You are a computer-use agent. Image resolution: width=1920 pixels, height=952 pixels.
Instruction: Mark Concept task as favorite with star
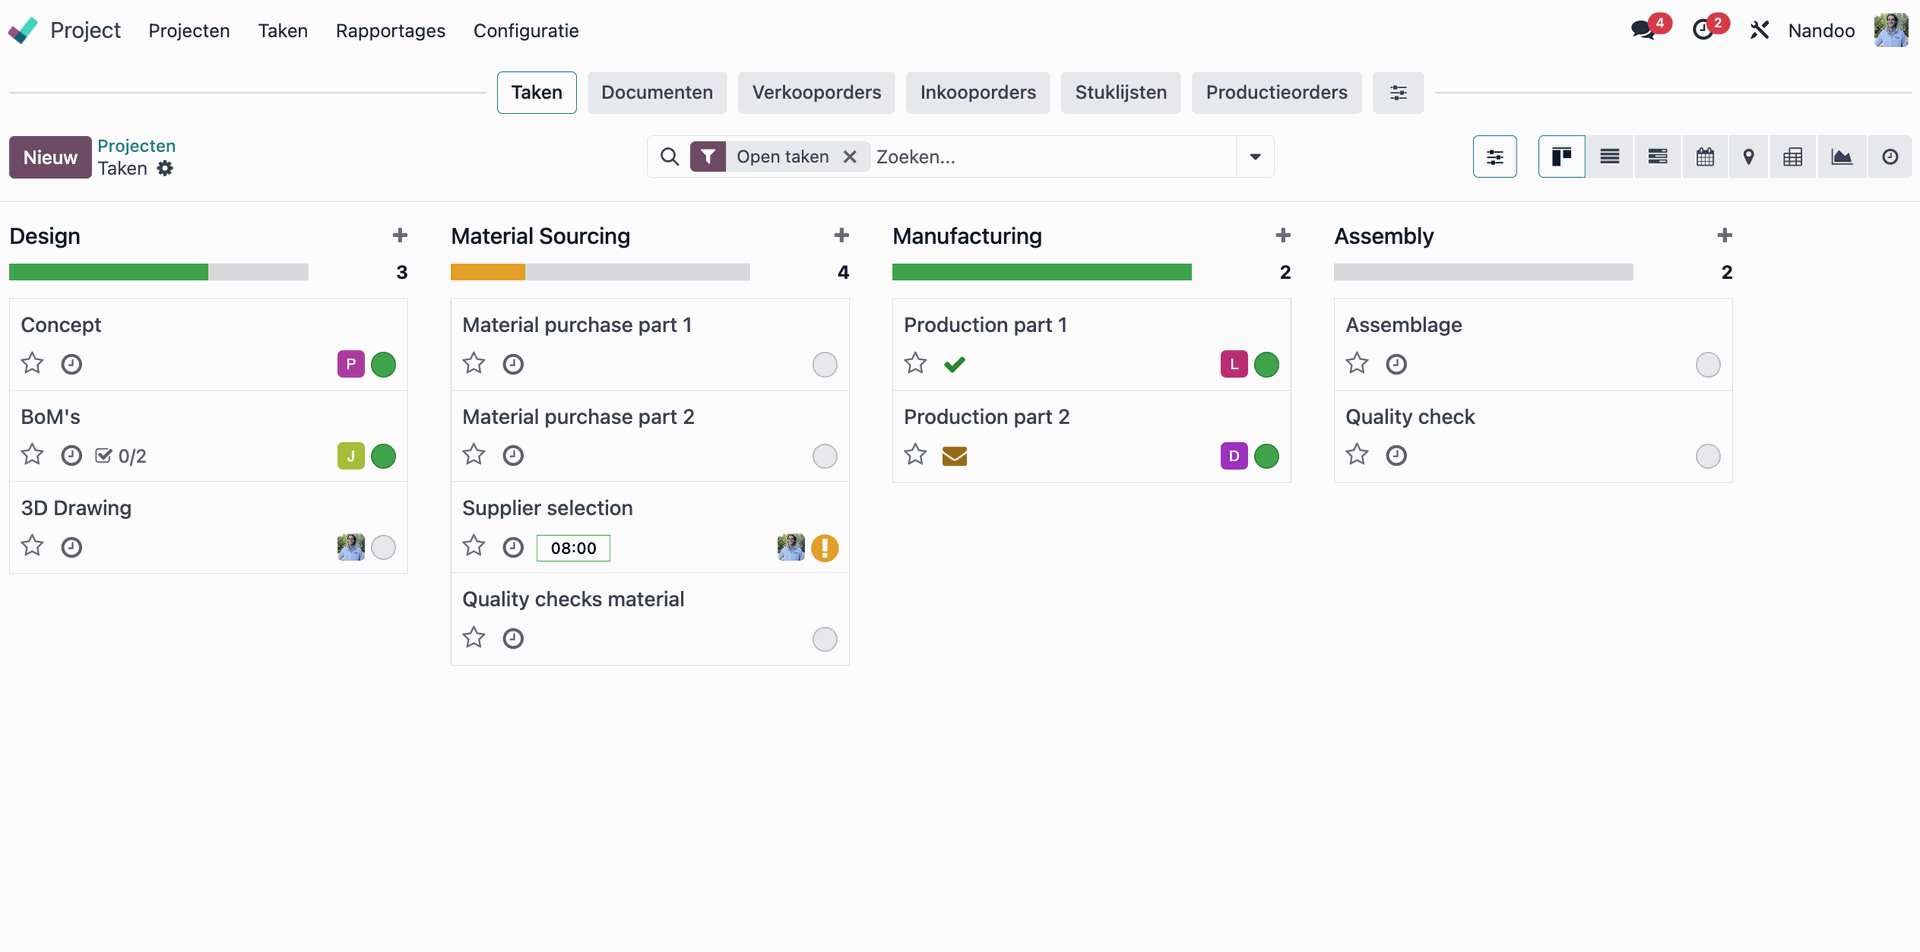point(32,363)
